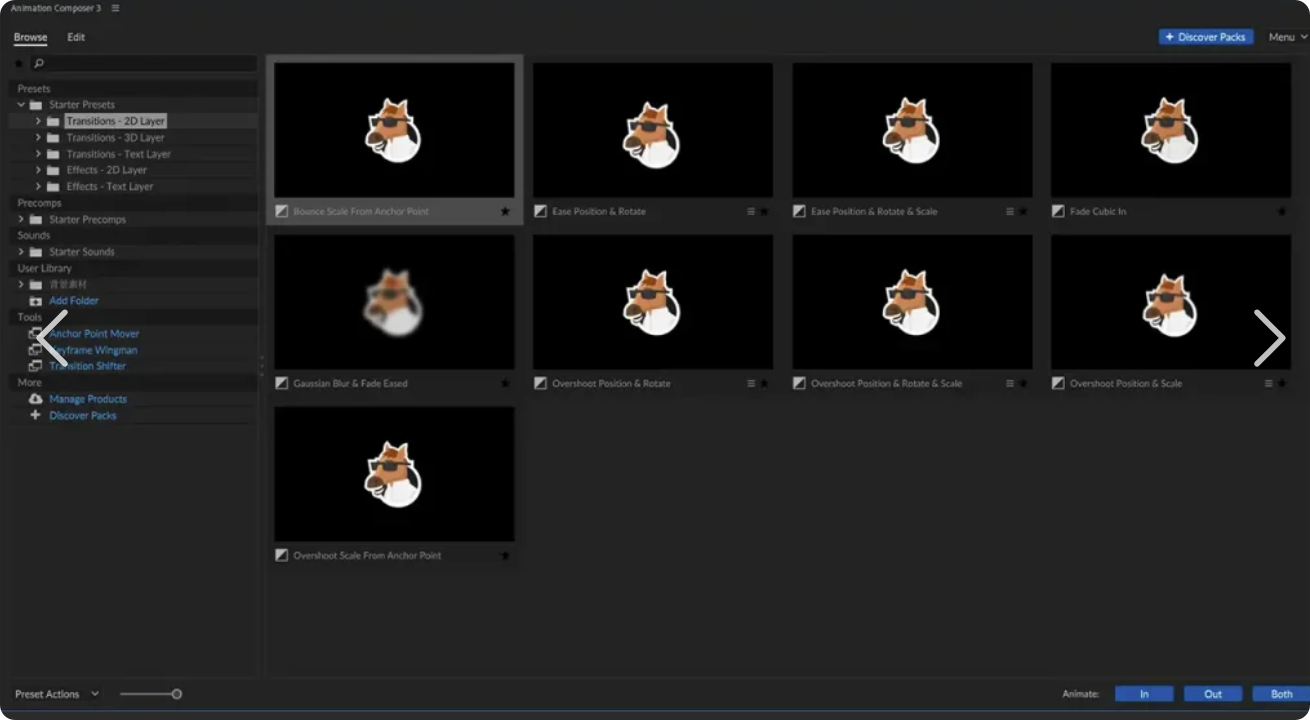Expand the Transitions - Text Layer folder arrow

click(39, 154)
